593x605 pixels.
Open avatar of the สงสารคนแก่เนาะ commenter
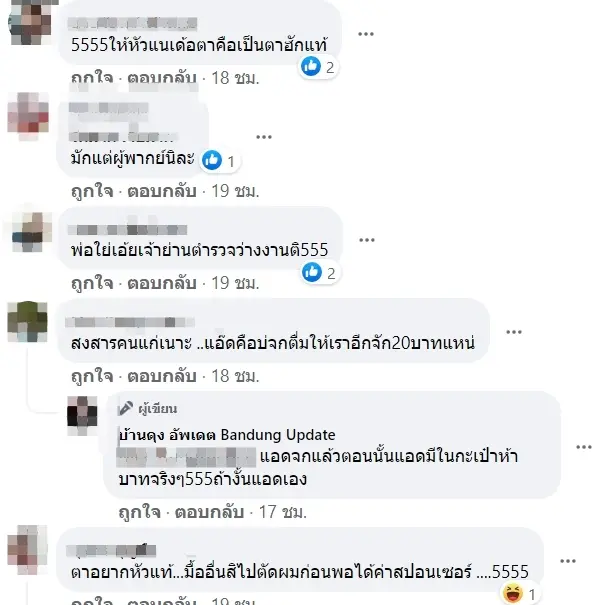(x=27, y=321)
